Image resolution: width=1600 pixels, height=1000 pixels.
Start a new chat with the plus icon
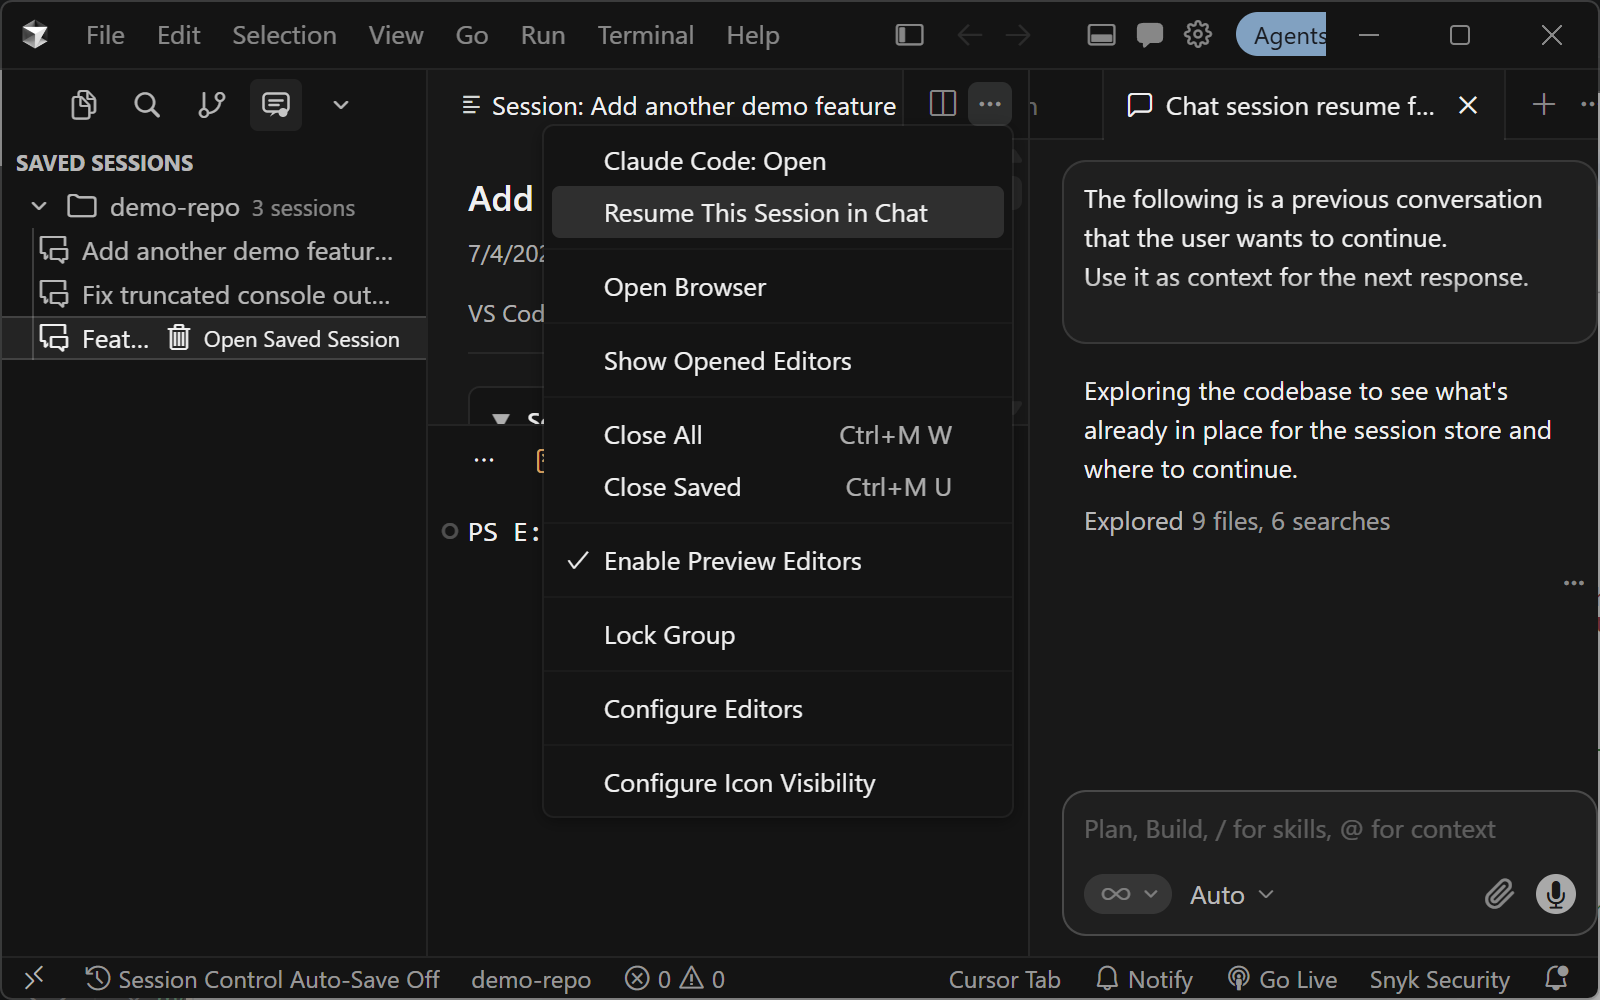(1544, 104)
